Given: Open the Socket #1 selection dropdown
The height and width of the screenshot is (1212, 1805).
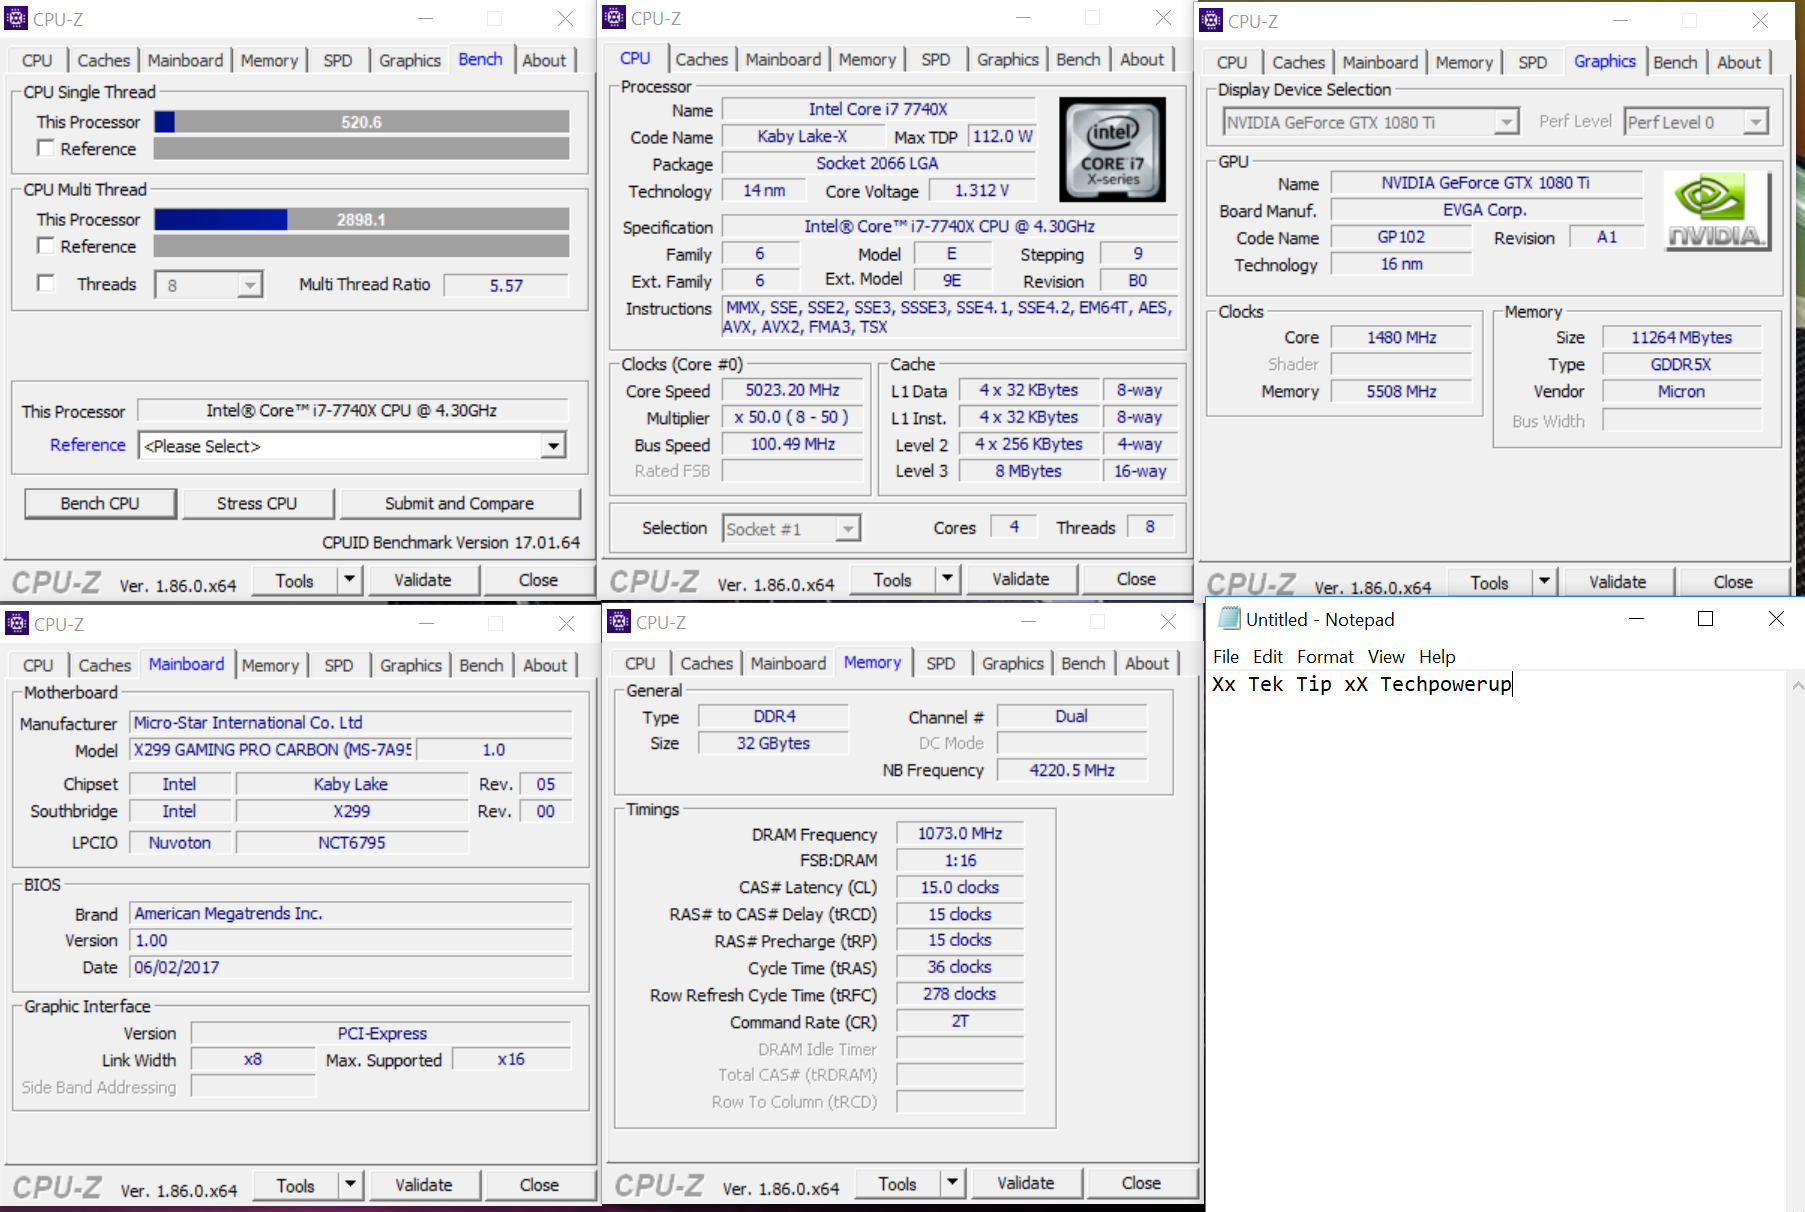Looking at the screenshot, I should click(x=848, y=528).
